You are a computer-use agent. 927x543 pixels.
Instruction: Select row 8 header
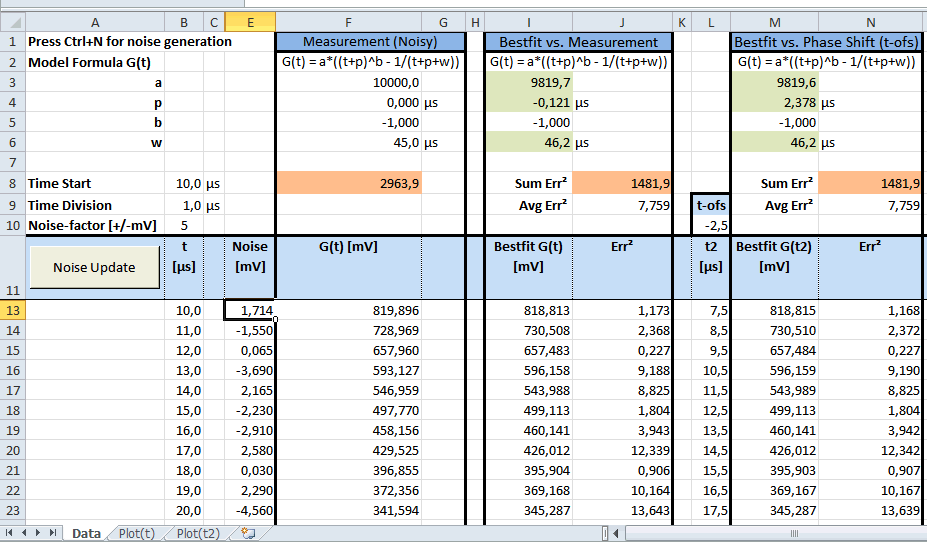[x=12, y=184]
